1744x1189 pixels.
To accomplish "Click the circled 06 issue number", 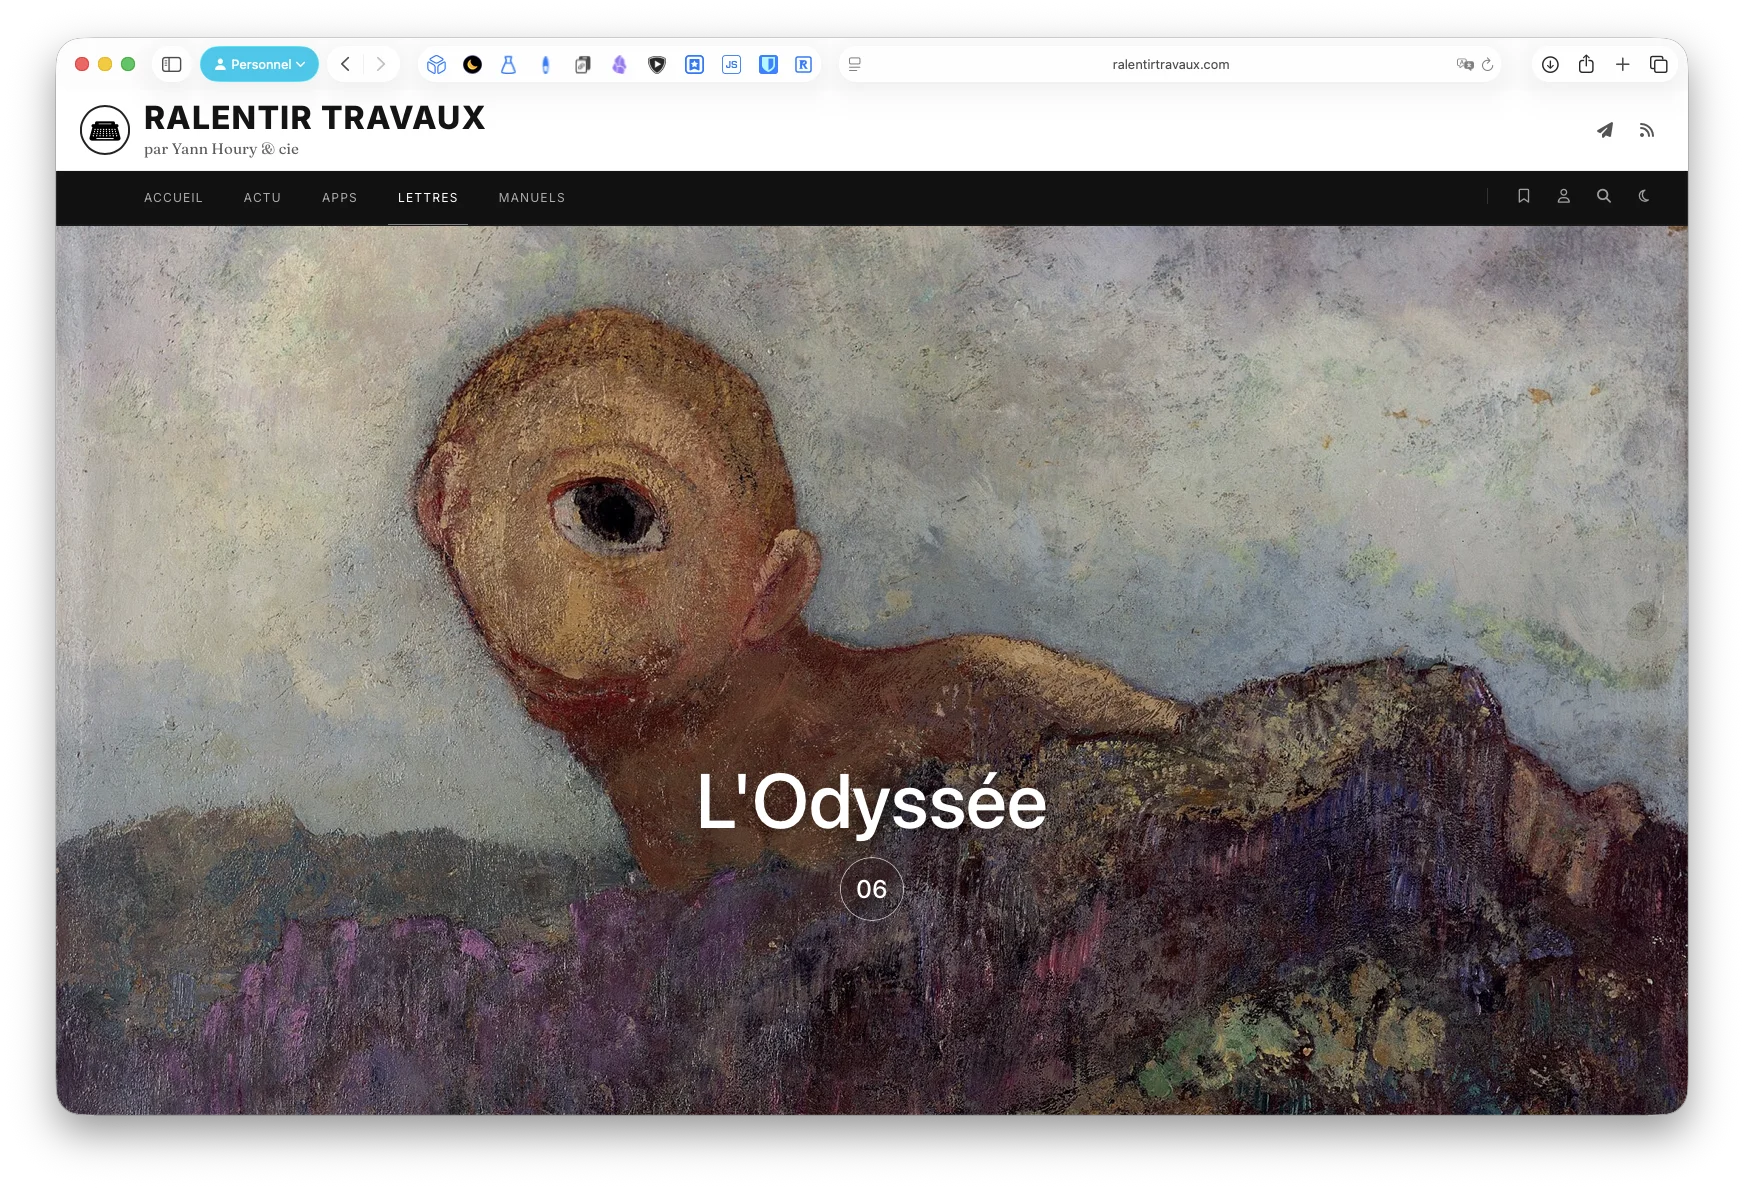I will coord(872,889).
